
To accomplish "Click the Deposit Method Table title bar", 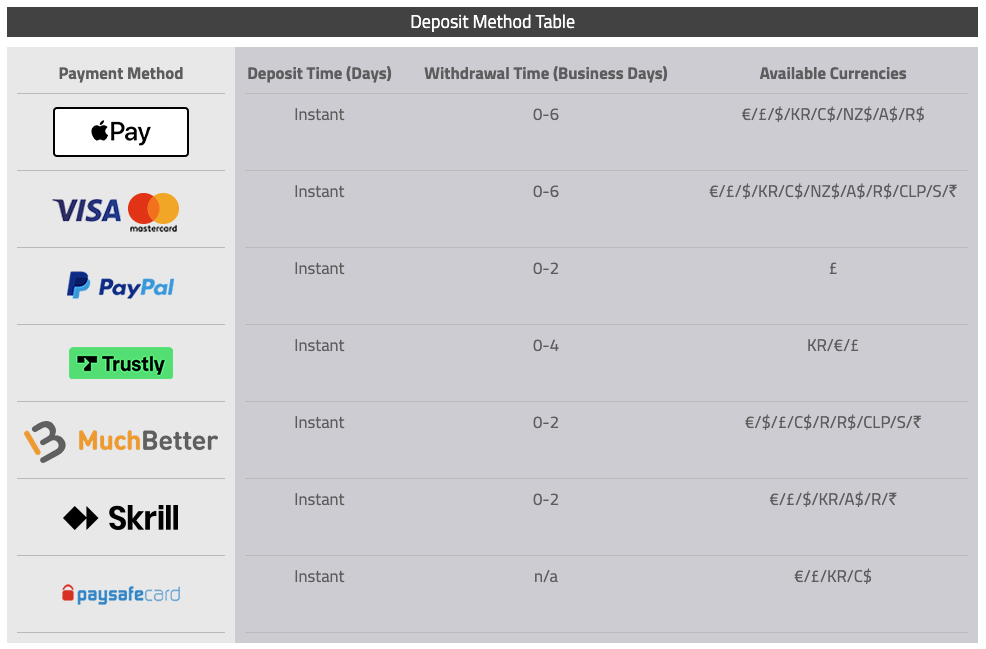I will [492, 22].
